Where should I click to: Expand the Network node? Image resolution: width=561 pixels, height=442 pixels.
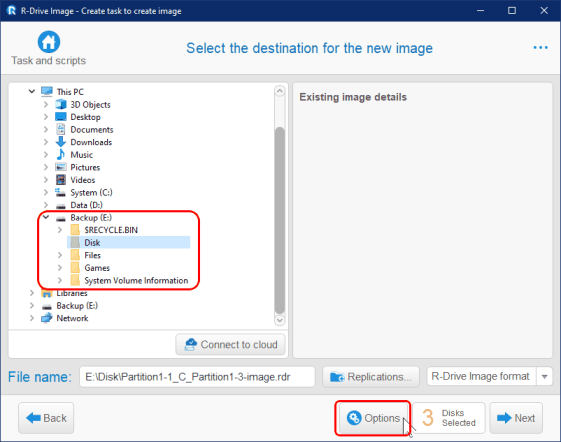(x=31, y=318)
